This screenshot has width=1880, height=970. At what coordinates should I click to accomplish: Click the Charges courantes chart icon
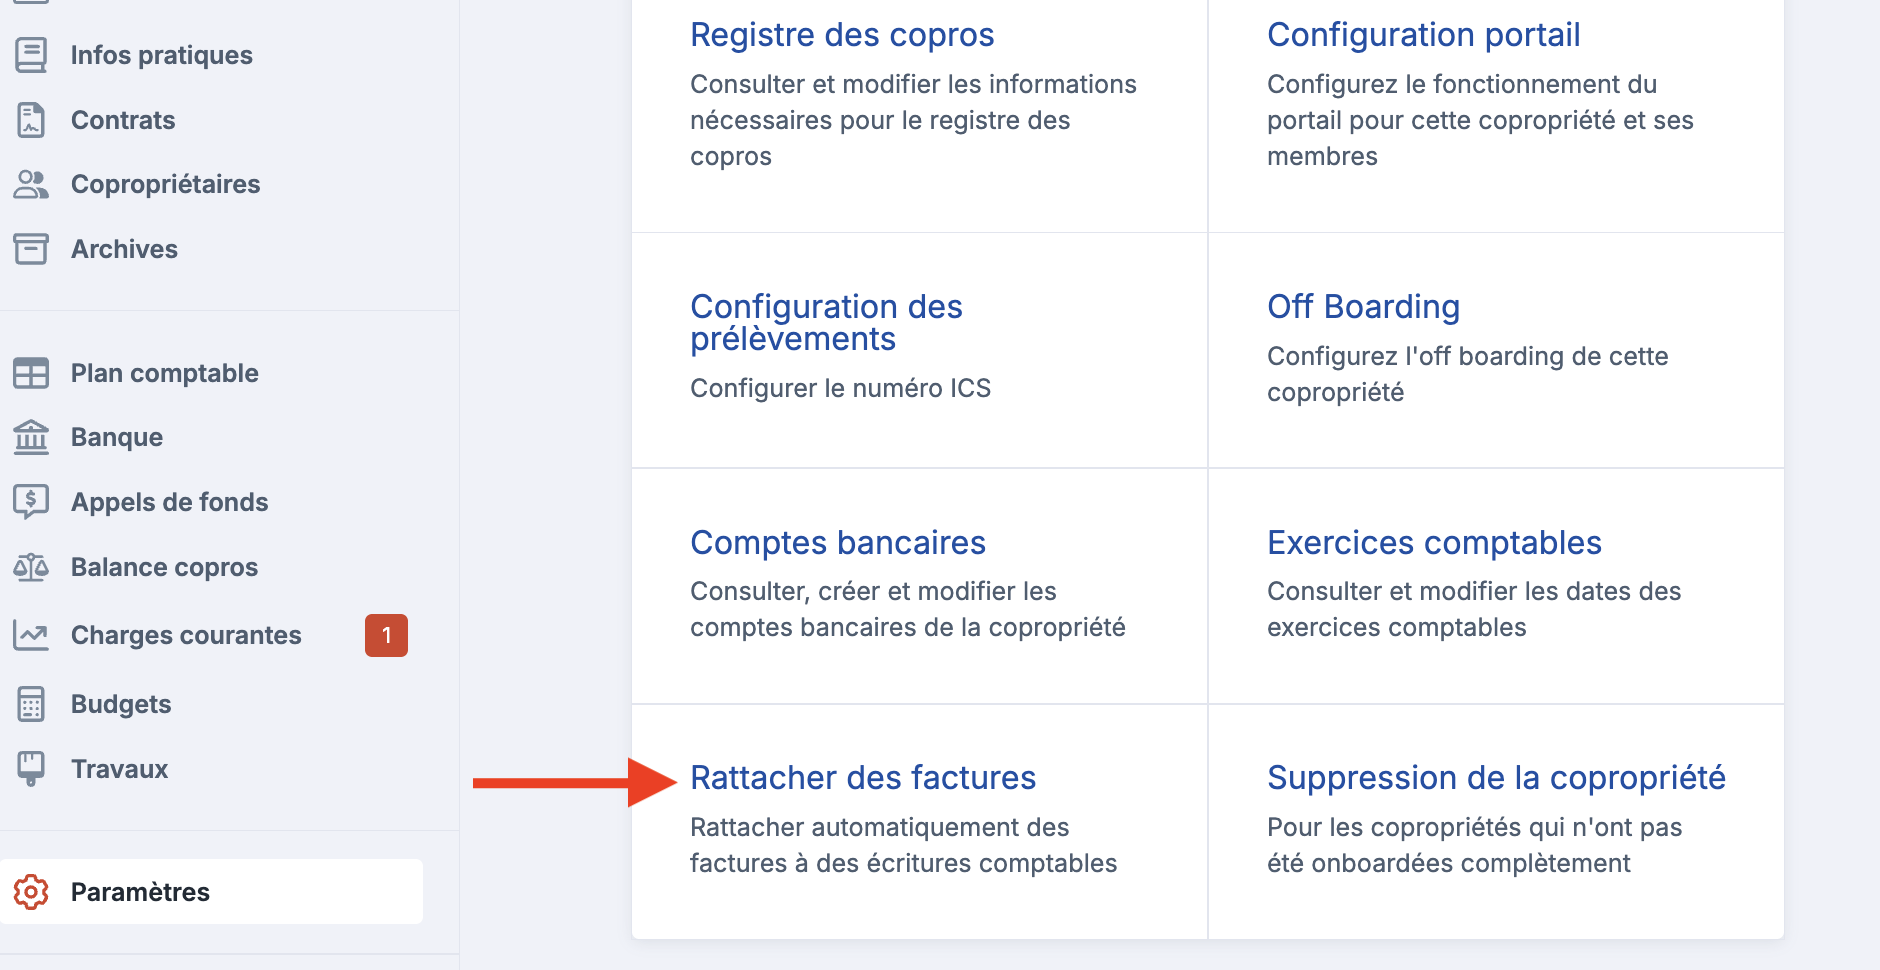coord(31,635)
